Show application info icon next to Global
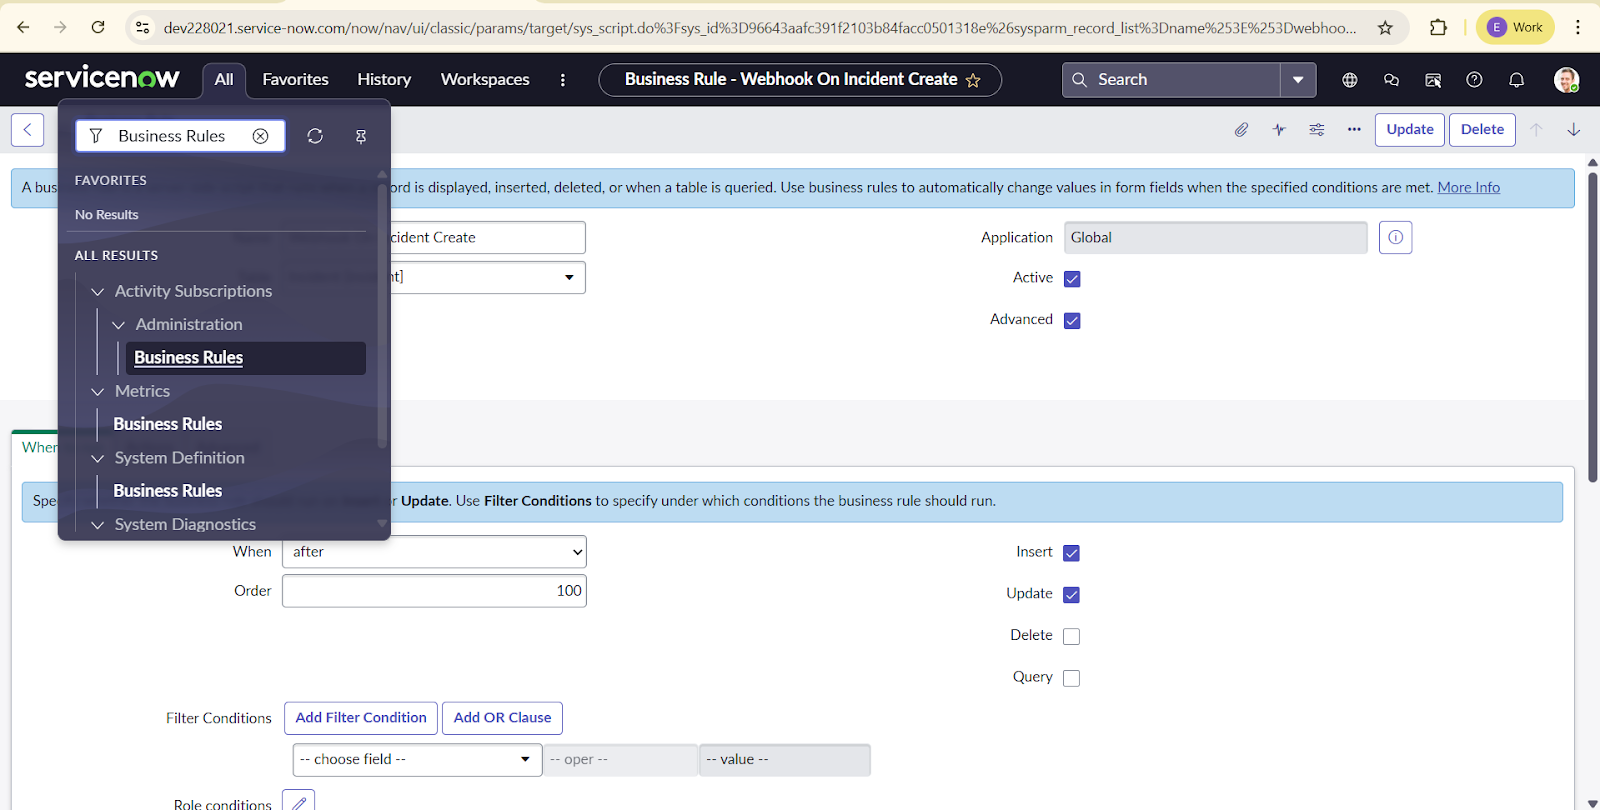 pos(1395,238)
